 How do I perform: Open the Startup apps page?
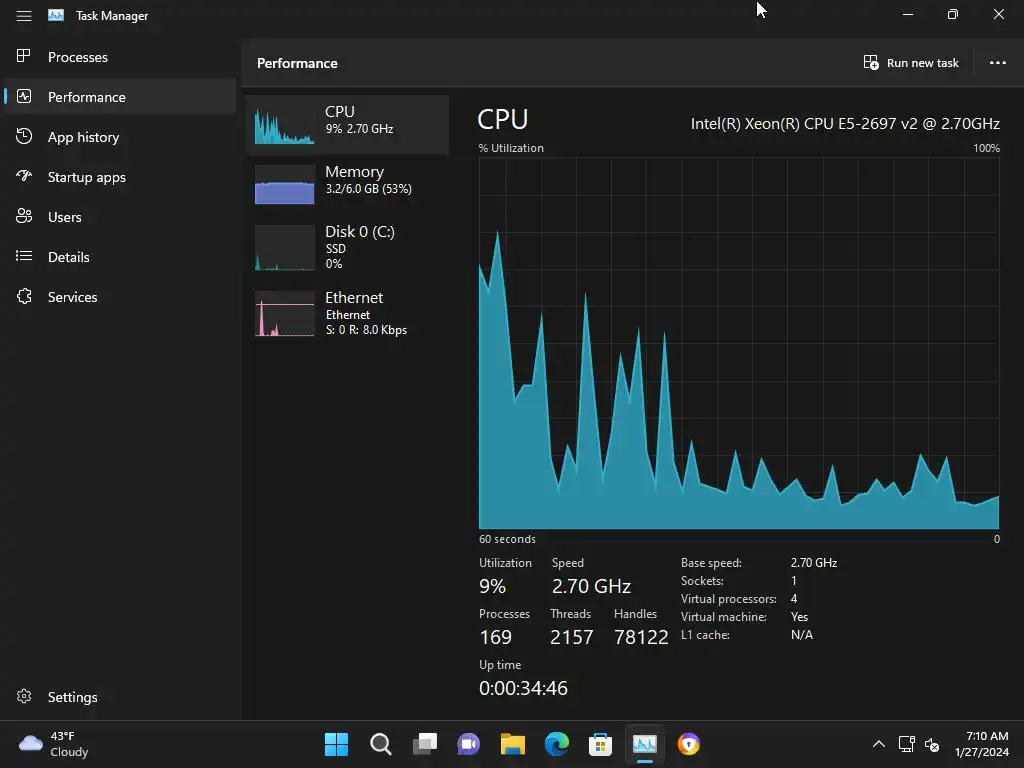87,177
